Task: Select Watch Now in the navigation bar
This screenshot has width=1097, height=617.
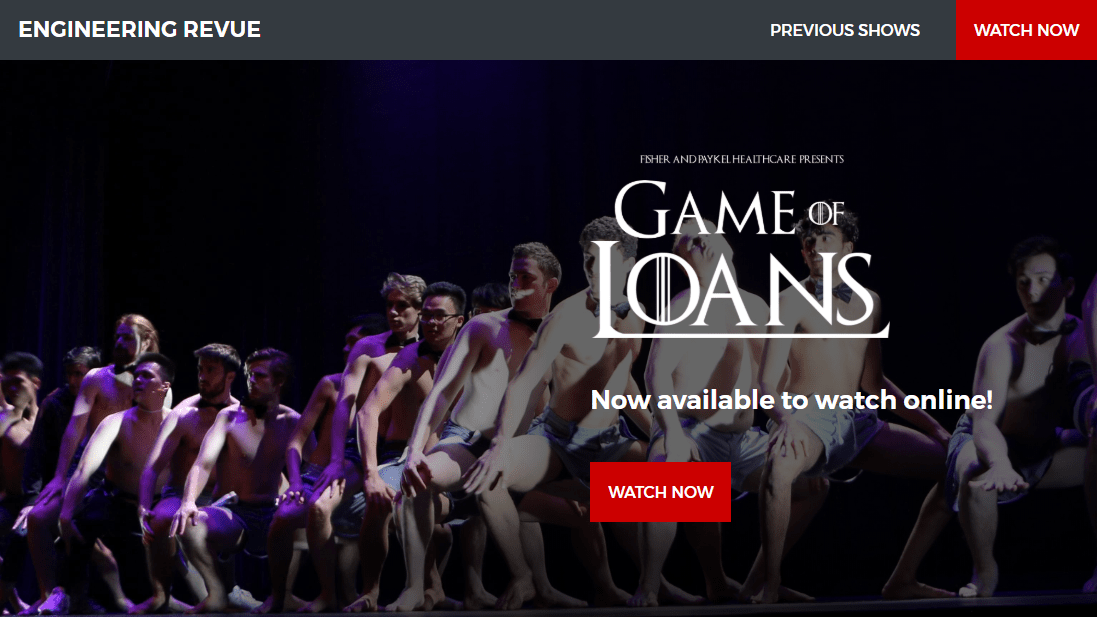Action: [x=1026, y=30]
